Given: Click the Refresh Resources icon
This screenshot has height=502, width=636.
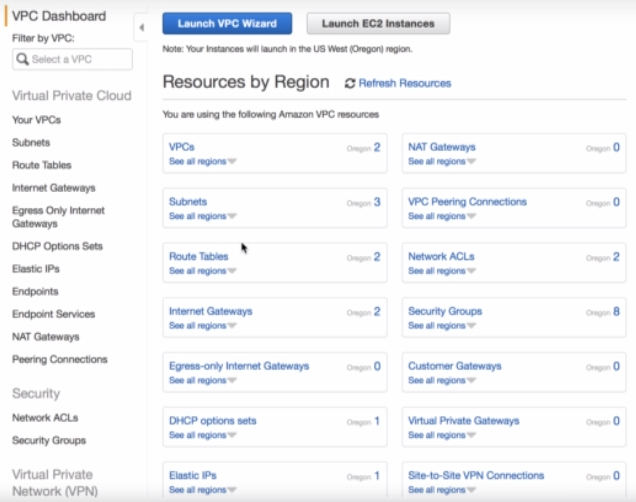Looking at the screenshot, I should click(350, 84).
